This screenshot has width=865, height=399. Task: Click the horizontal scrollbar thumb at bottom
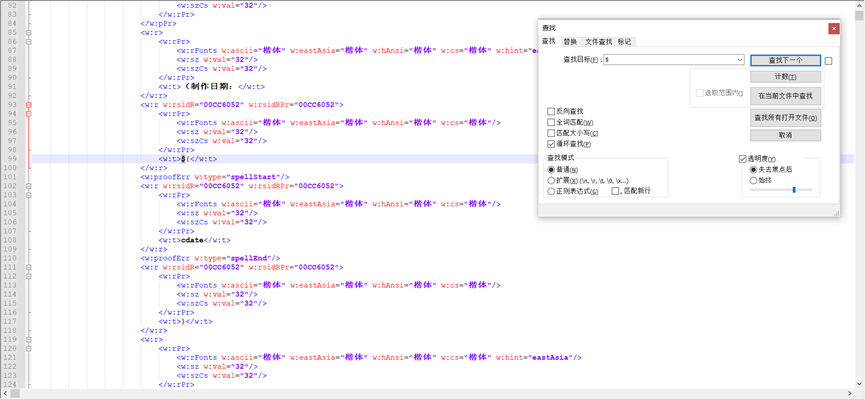pyautogui.click(x=15, y=394)
